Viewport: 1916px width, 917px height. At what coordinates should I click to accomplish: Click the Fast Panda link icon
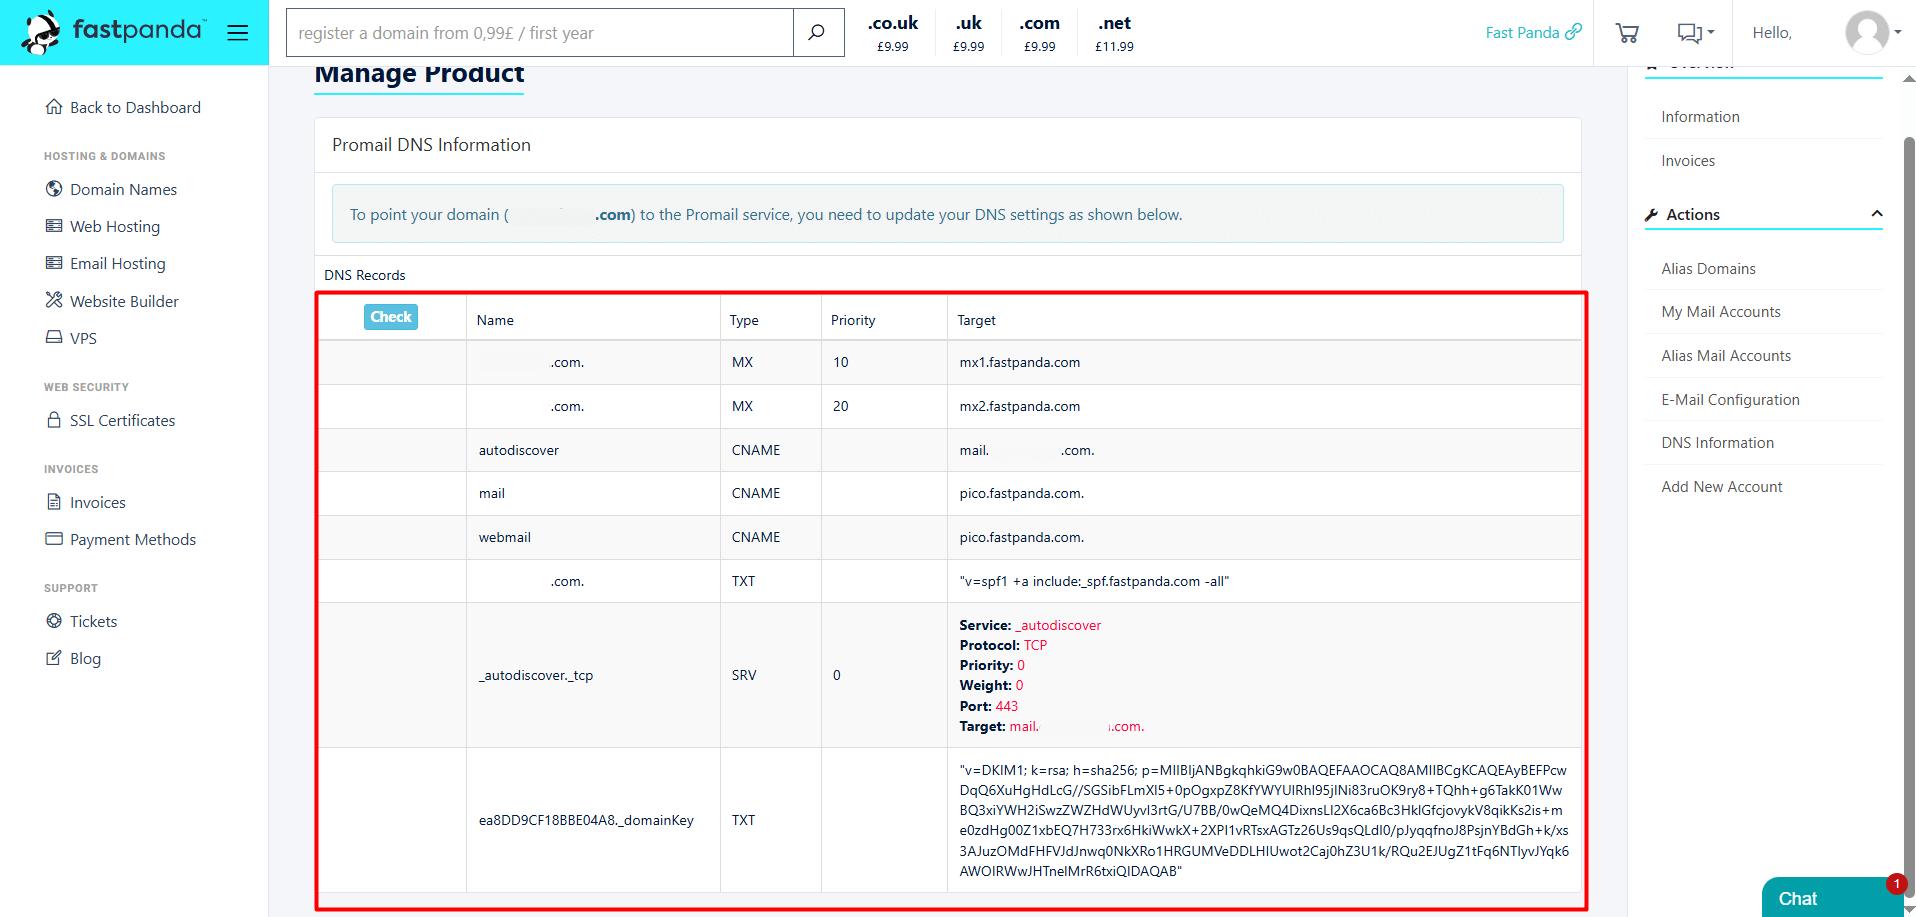1574,31
